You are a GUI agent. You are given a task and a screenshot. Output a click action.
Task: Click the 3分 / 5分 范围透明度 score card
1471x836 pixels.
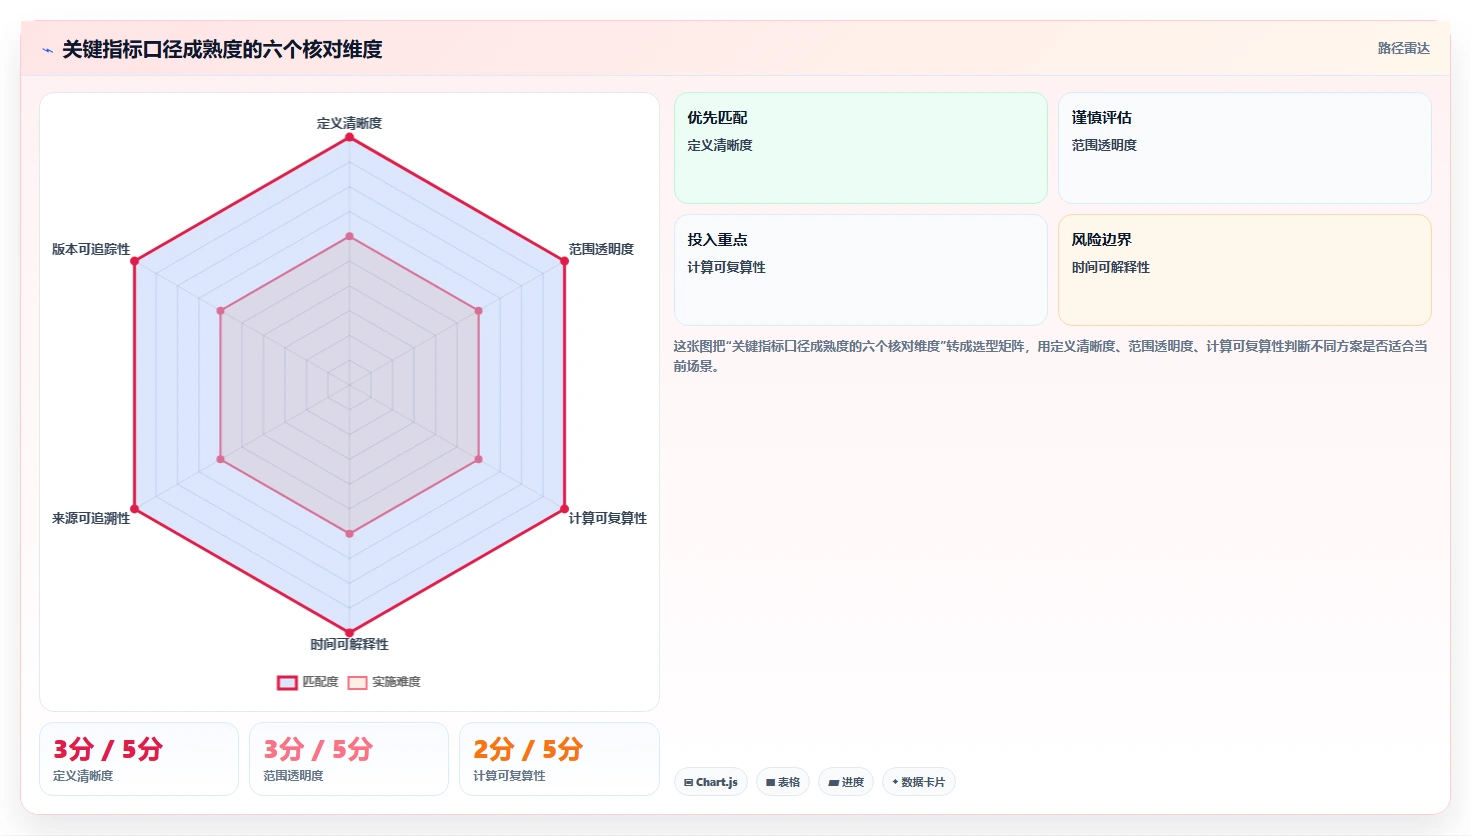349,759
